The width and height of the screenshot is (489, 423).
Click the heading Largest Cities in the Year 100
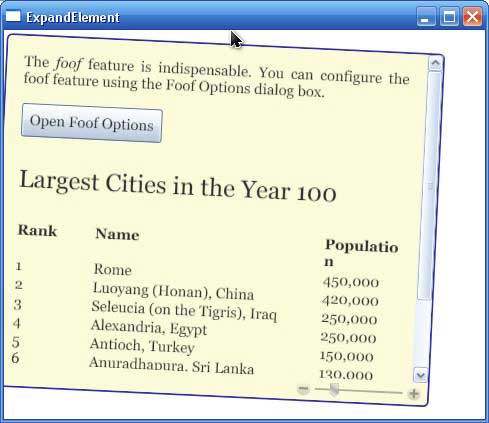tap(178, 186)
